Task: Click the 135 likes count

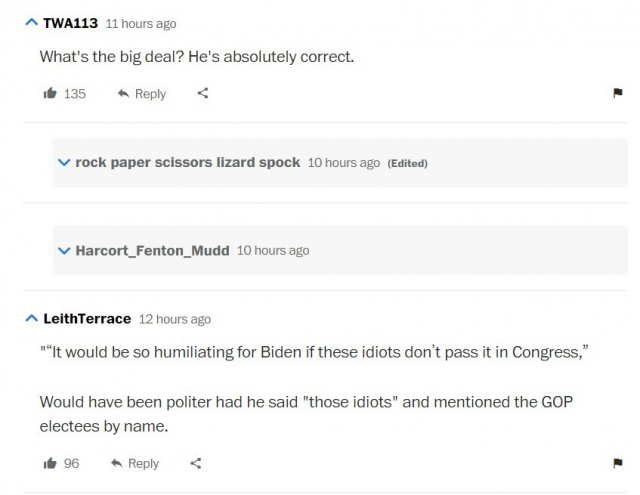Action: [x=75, y=94]
